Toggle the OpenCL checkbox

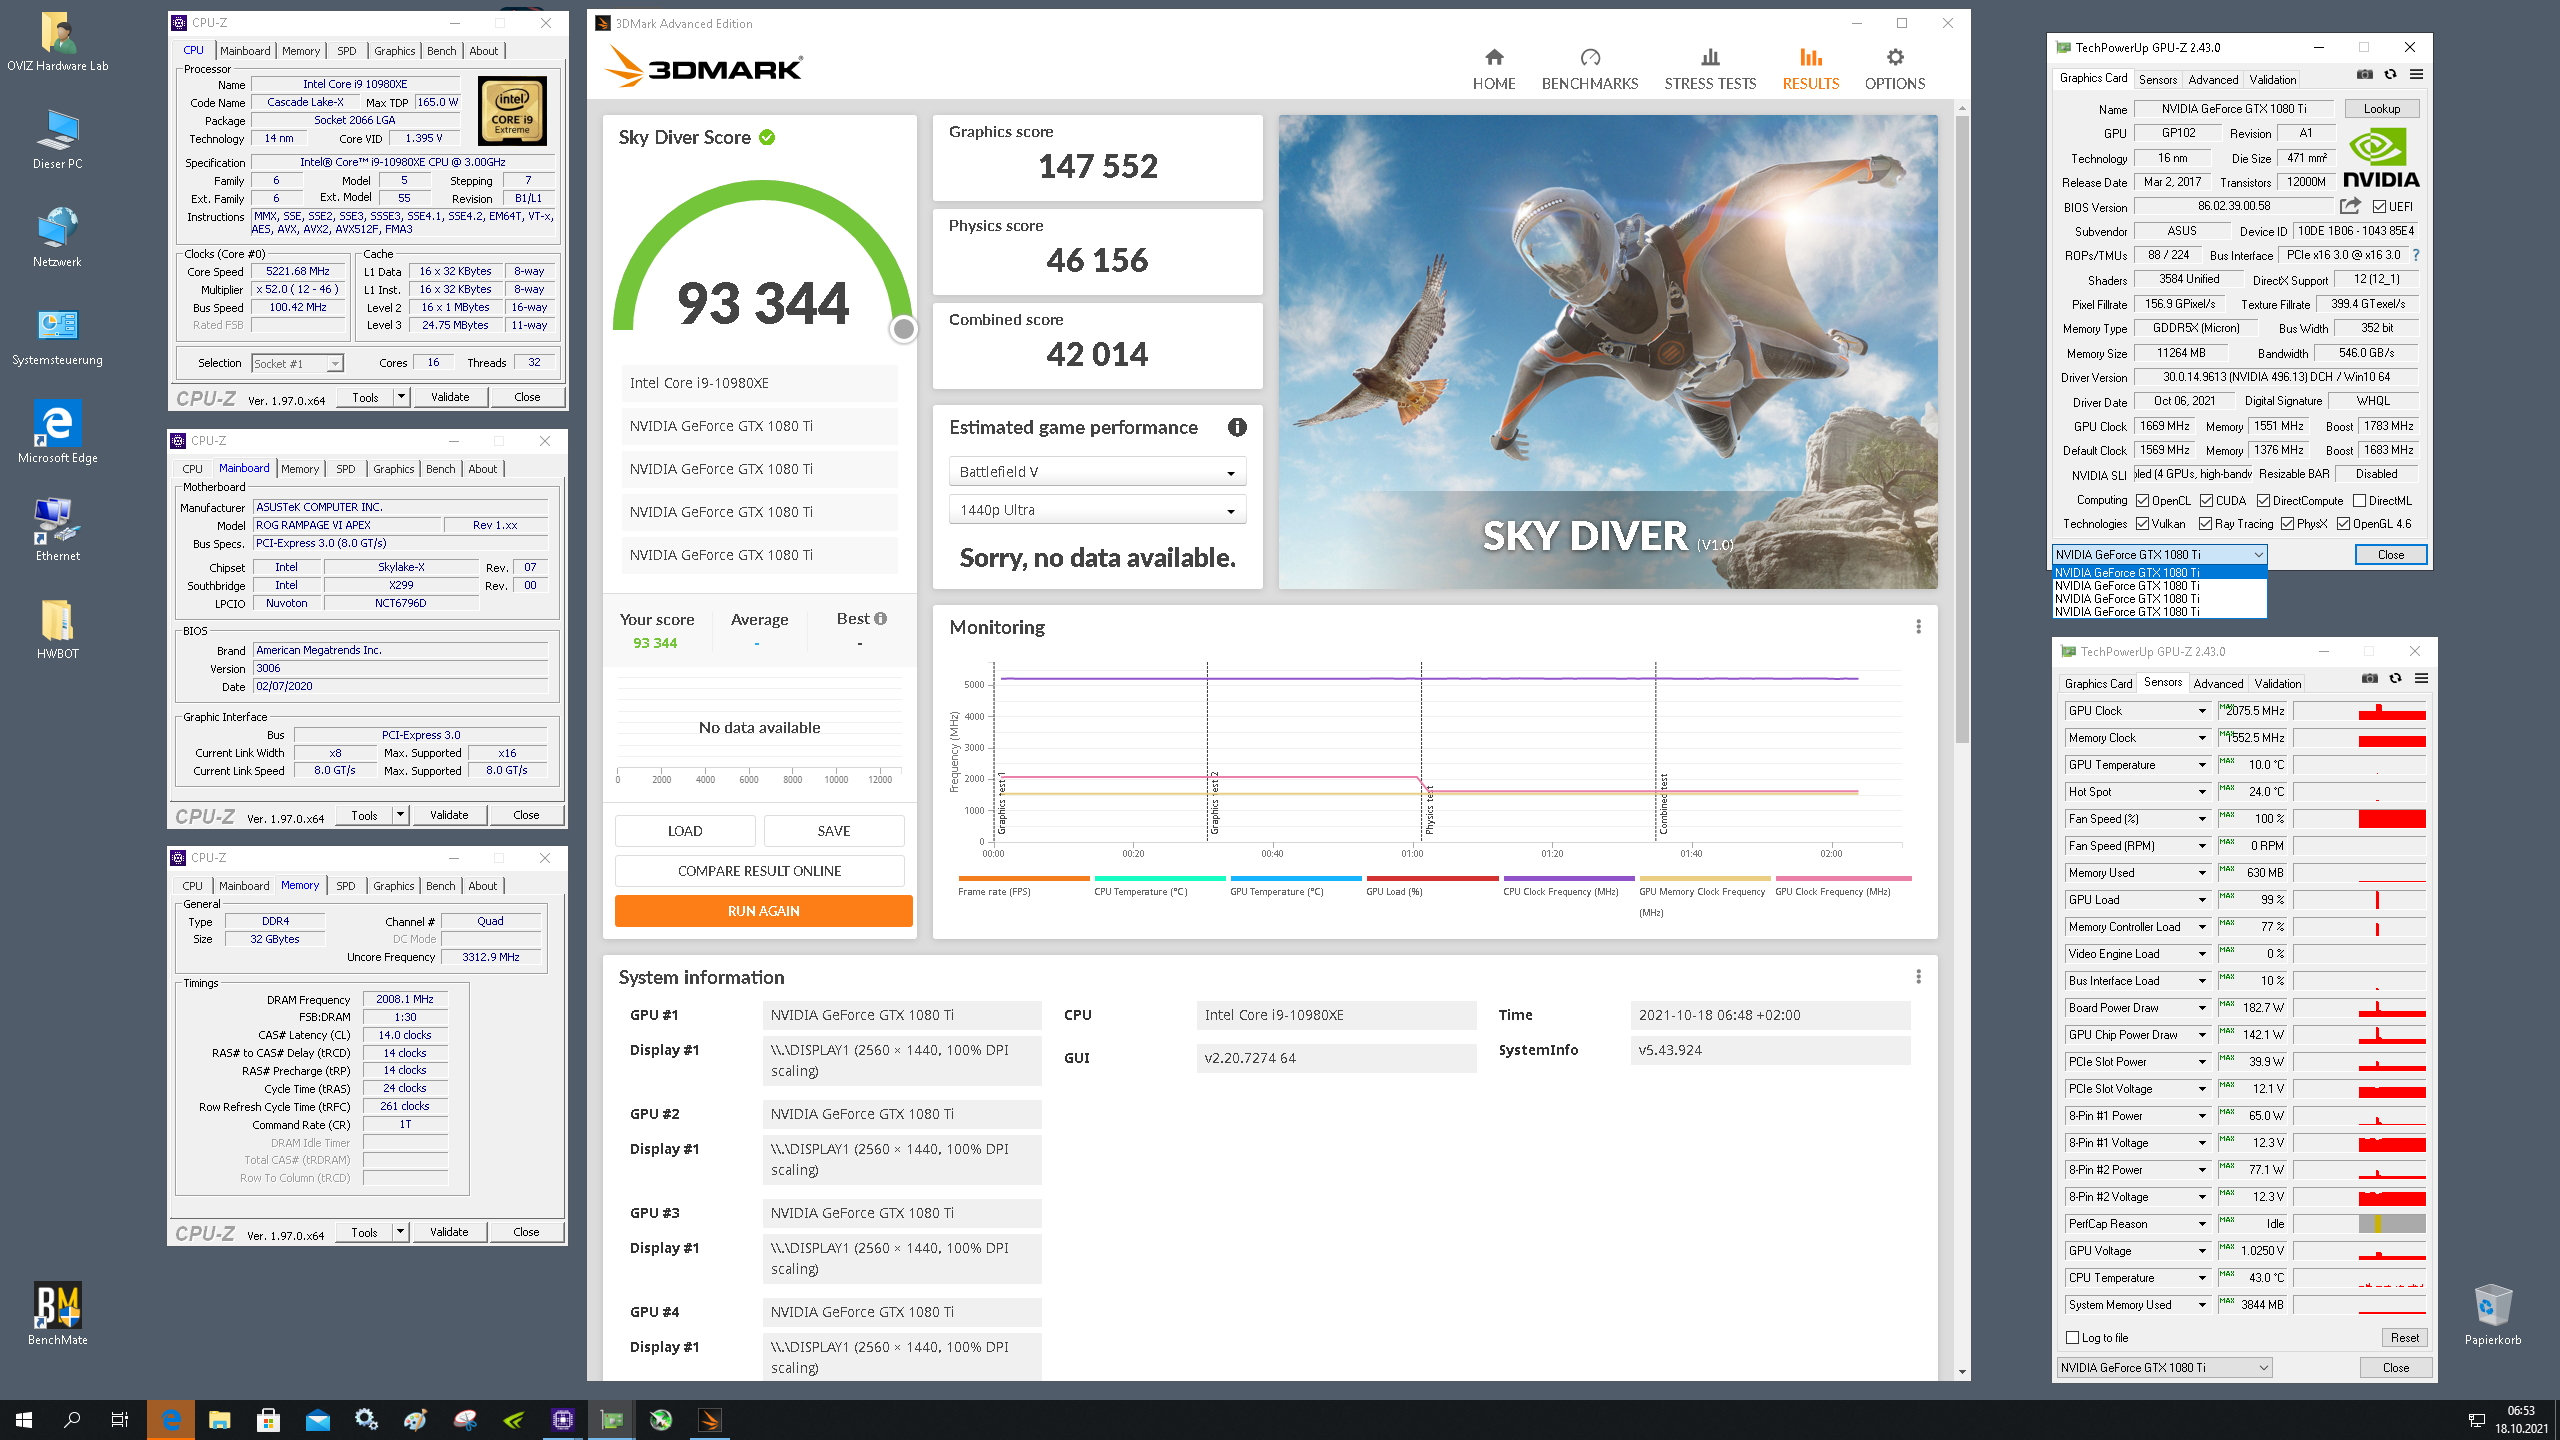(2142, 501)
